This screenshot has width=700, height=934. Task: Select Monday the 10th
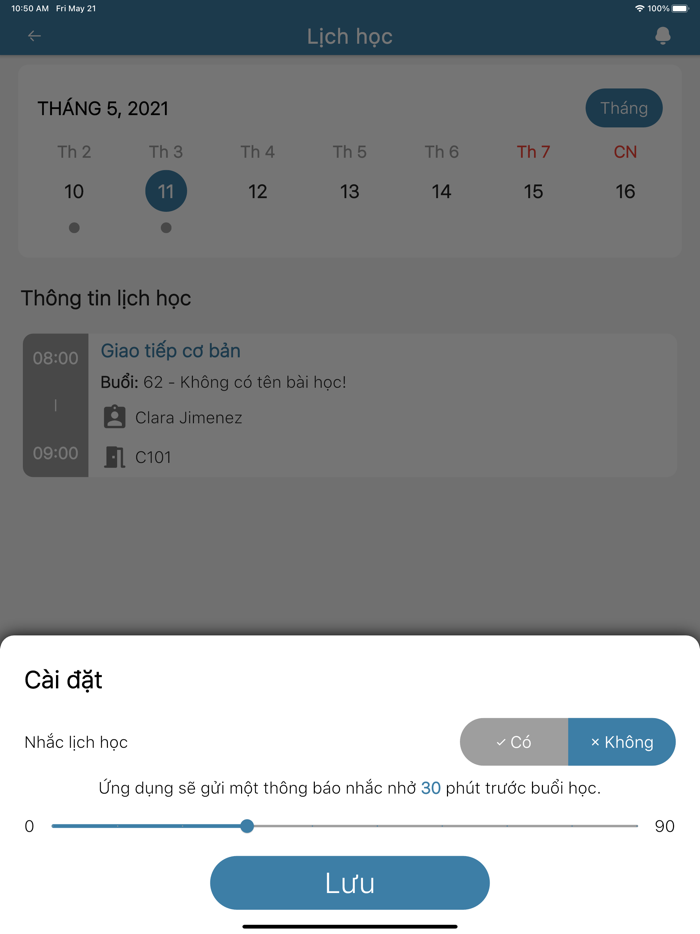pyautogui.click(x=74, y=191)
